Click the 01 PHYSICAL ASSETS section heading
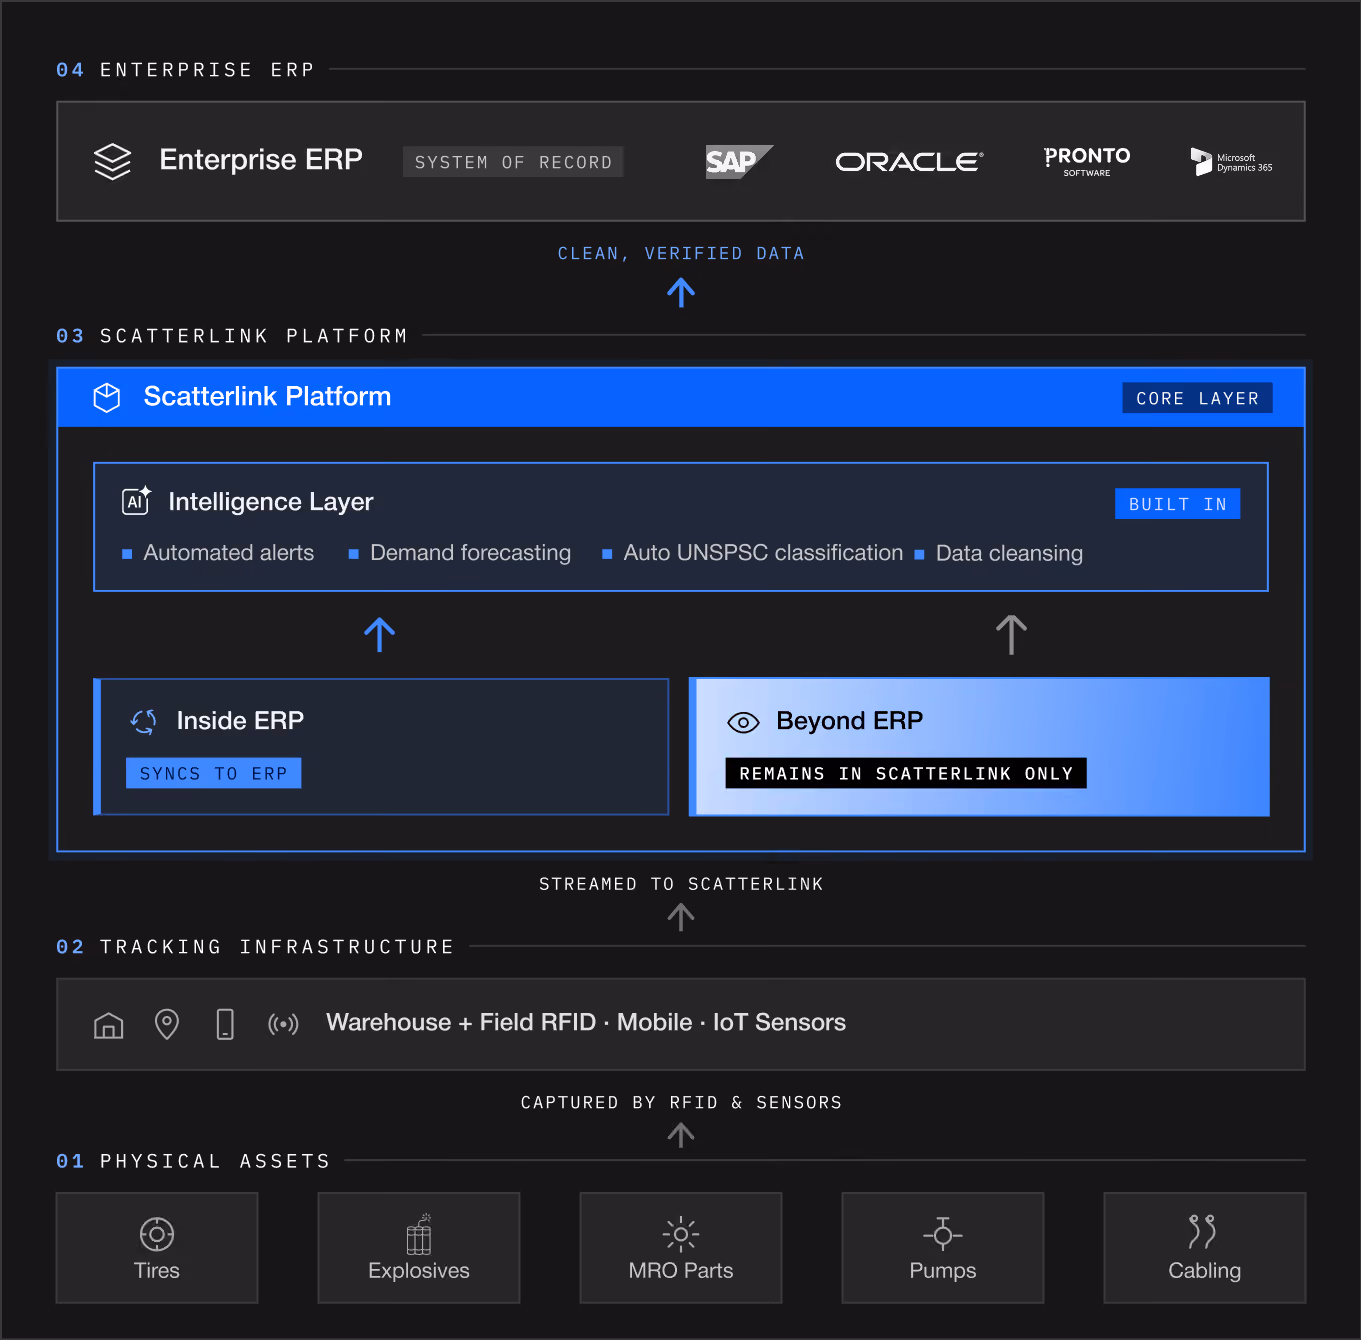 193,1161
